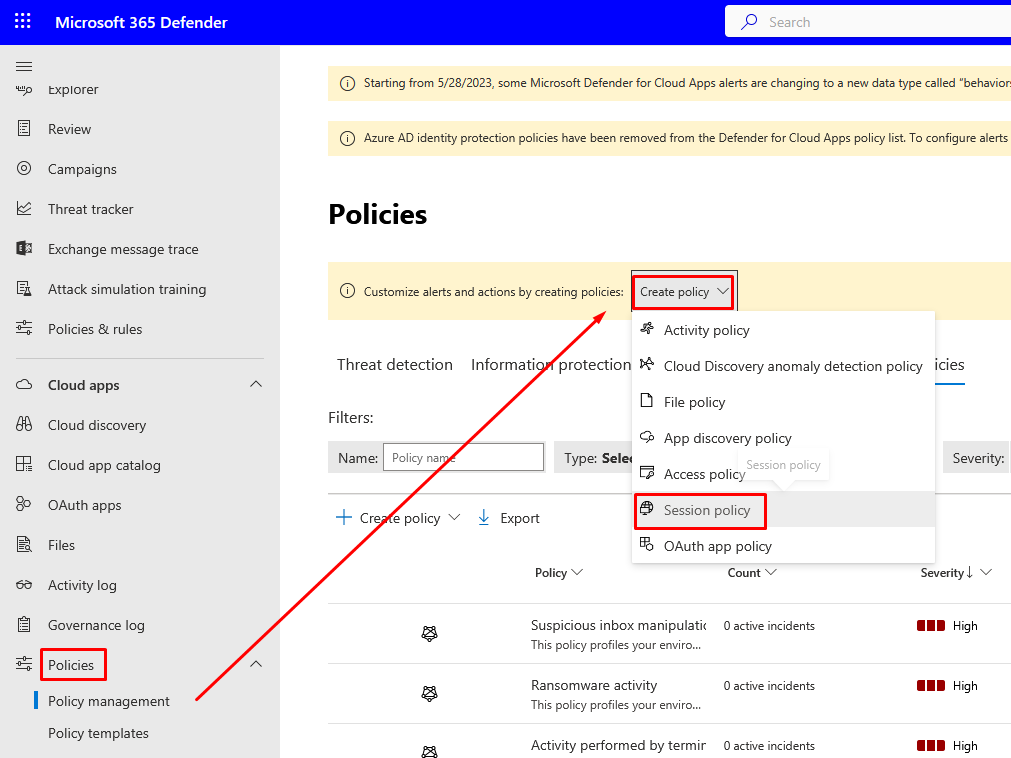Click the Exchange message trace icon

(x=24, y=249)
